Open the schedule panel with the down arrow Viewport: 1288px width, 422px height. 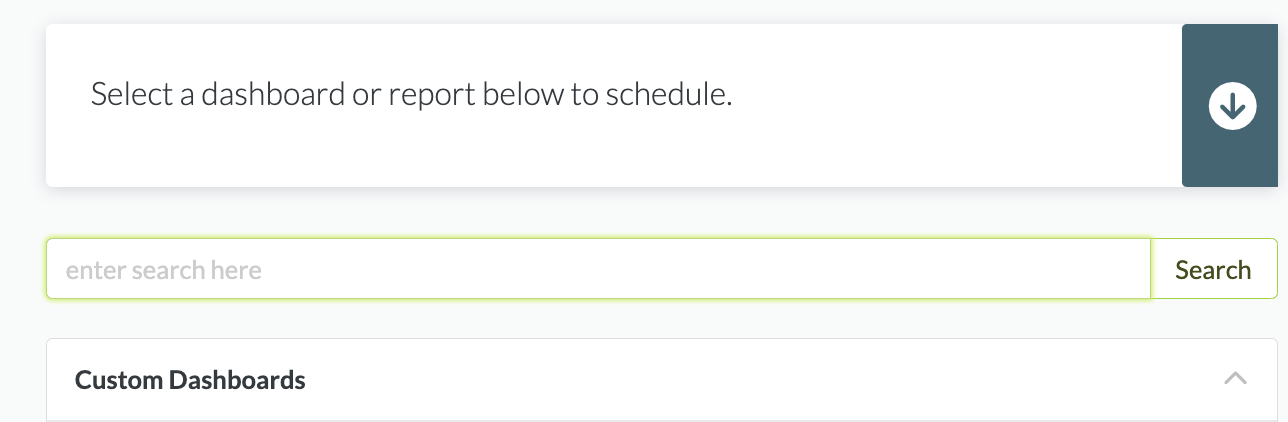click(x=1232, y=106)
